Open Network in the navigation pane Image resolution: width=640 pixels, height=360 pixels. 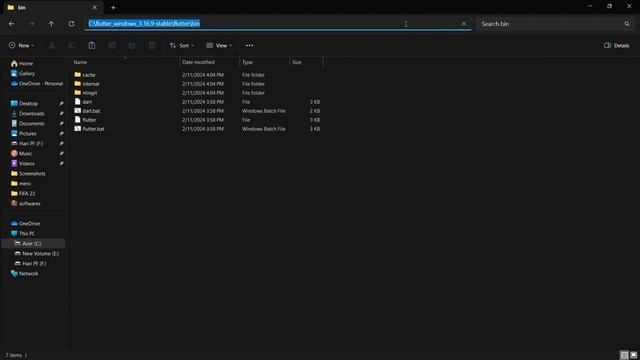tap(28, 273)
